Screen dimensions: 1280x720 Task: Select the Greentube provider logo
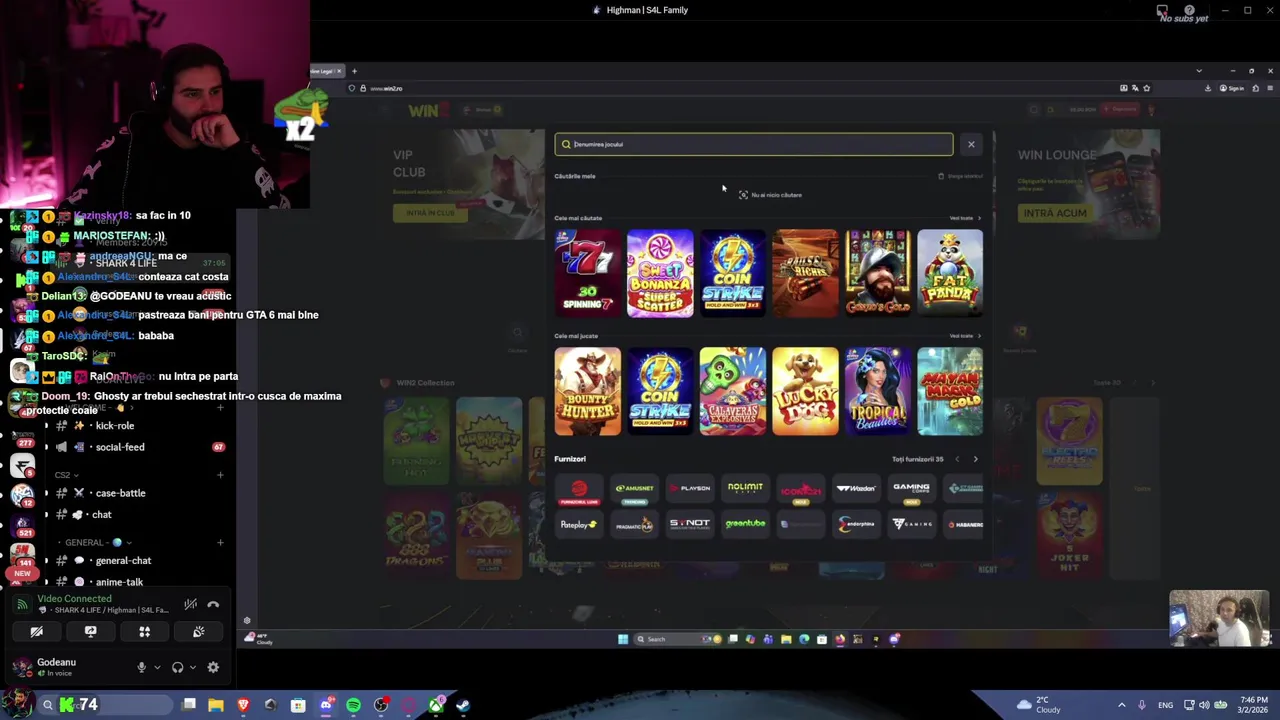tap(745, 524)
